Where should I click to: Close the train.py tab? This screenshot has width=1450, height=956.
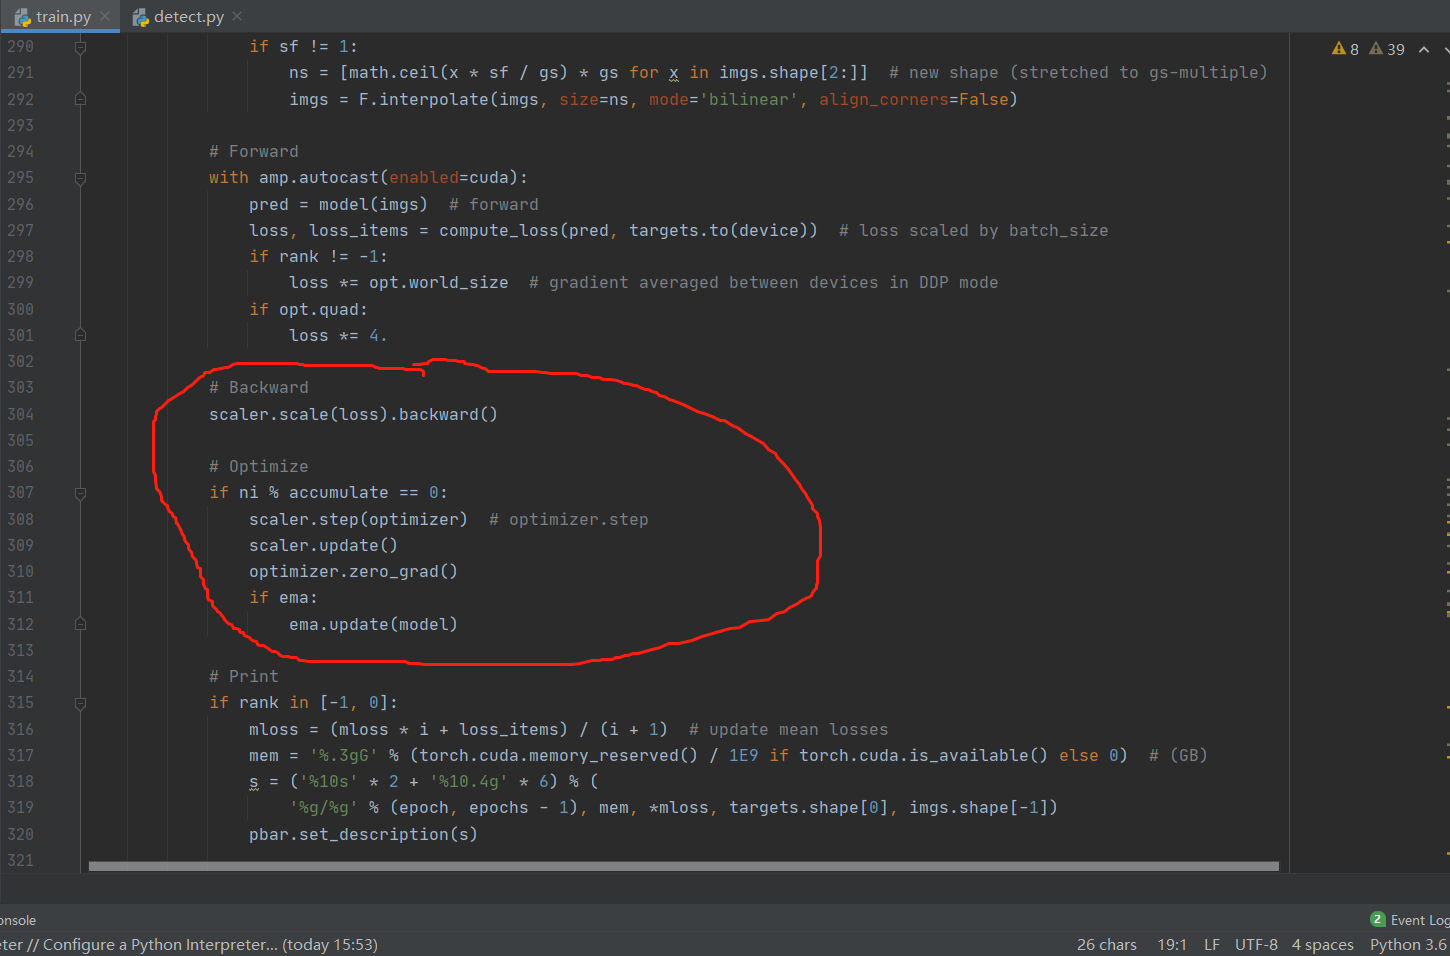(x=105, y=16)
